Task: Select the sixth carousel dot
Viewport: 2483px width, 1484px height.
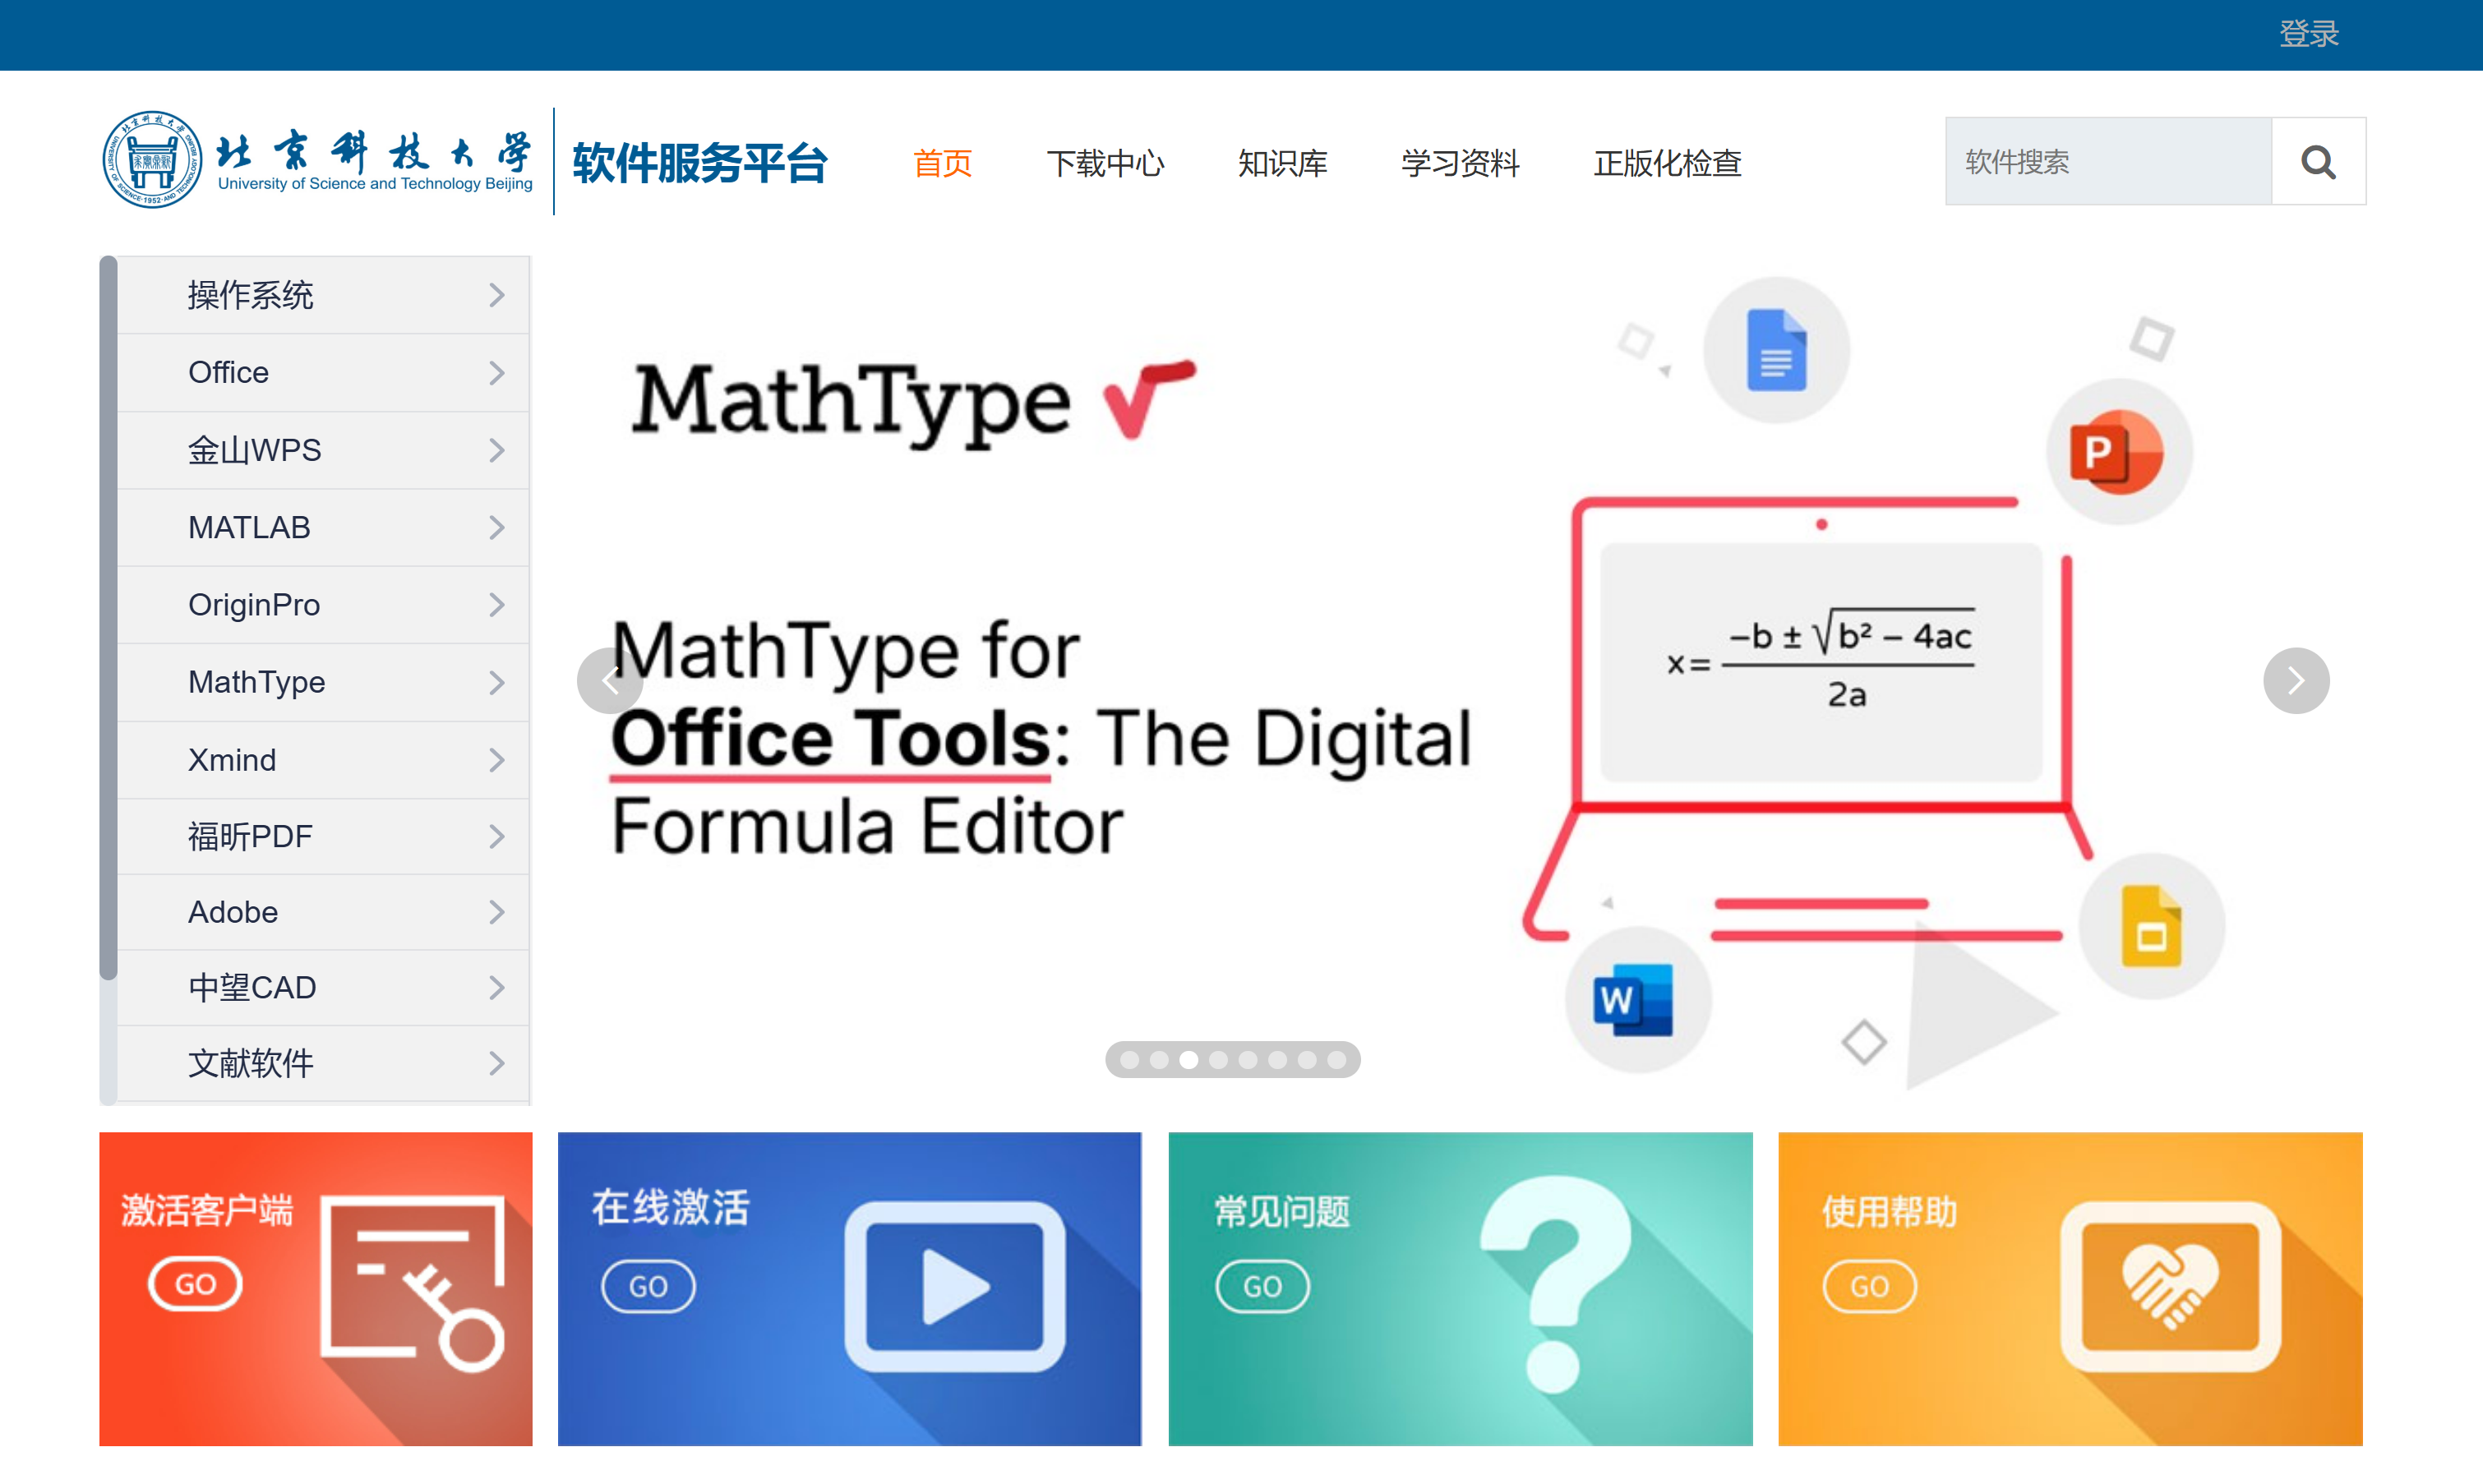Action: tap(1277, 1060)
